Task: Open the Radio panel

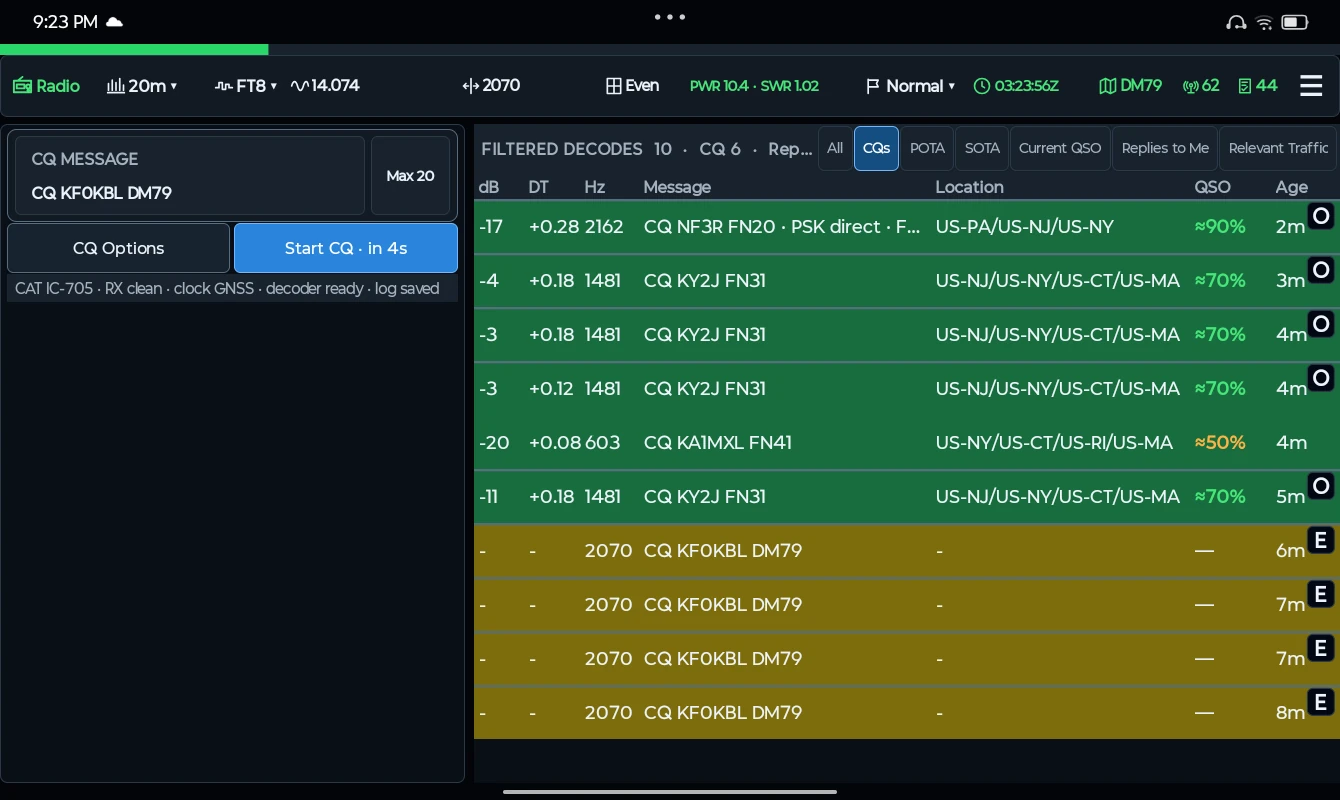Action: (x=46, y=86)
